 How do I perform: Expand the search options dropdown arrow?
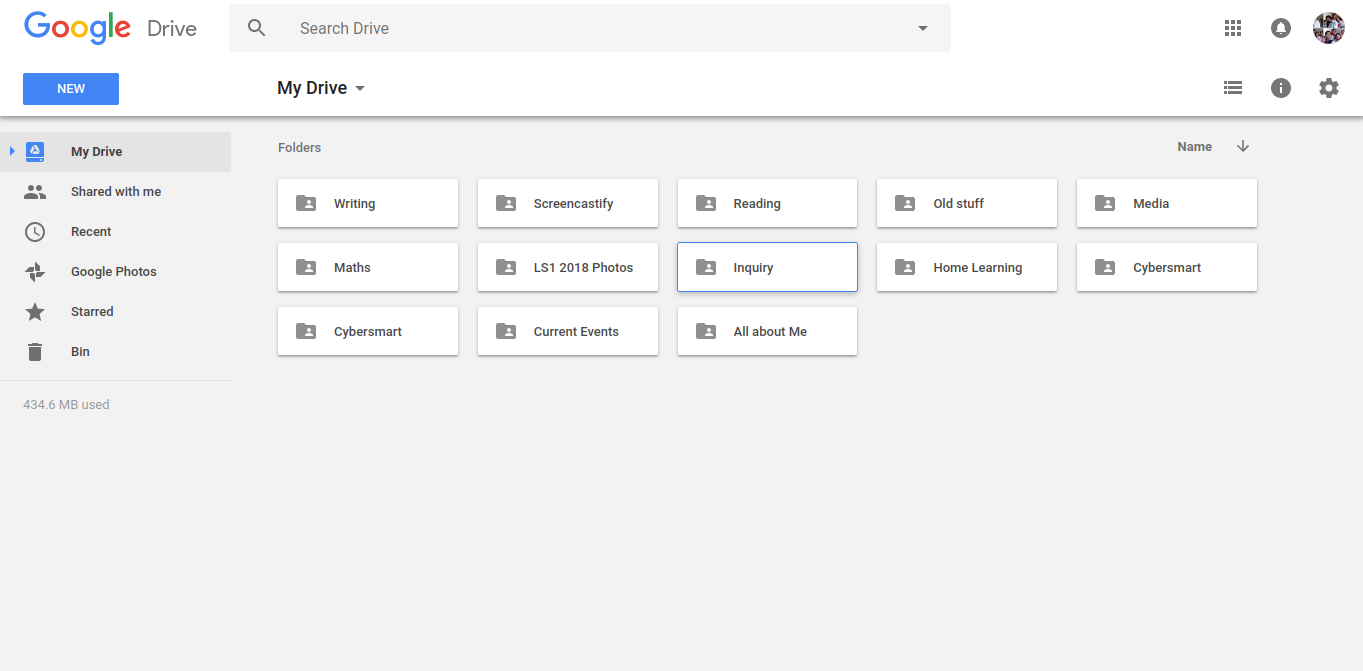tap(923, 28)
